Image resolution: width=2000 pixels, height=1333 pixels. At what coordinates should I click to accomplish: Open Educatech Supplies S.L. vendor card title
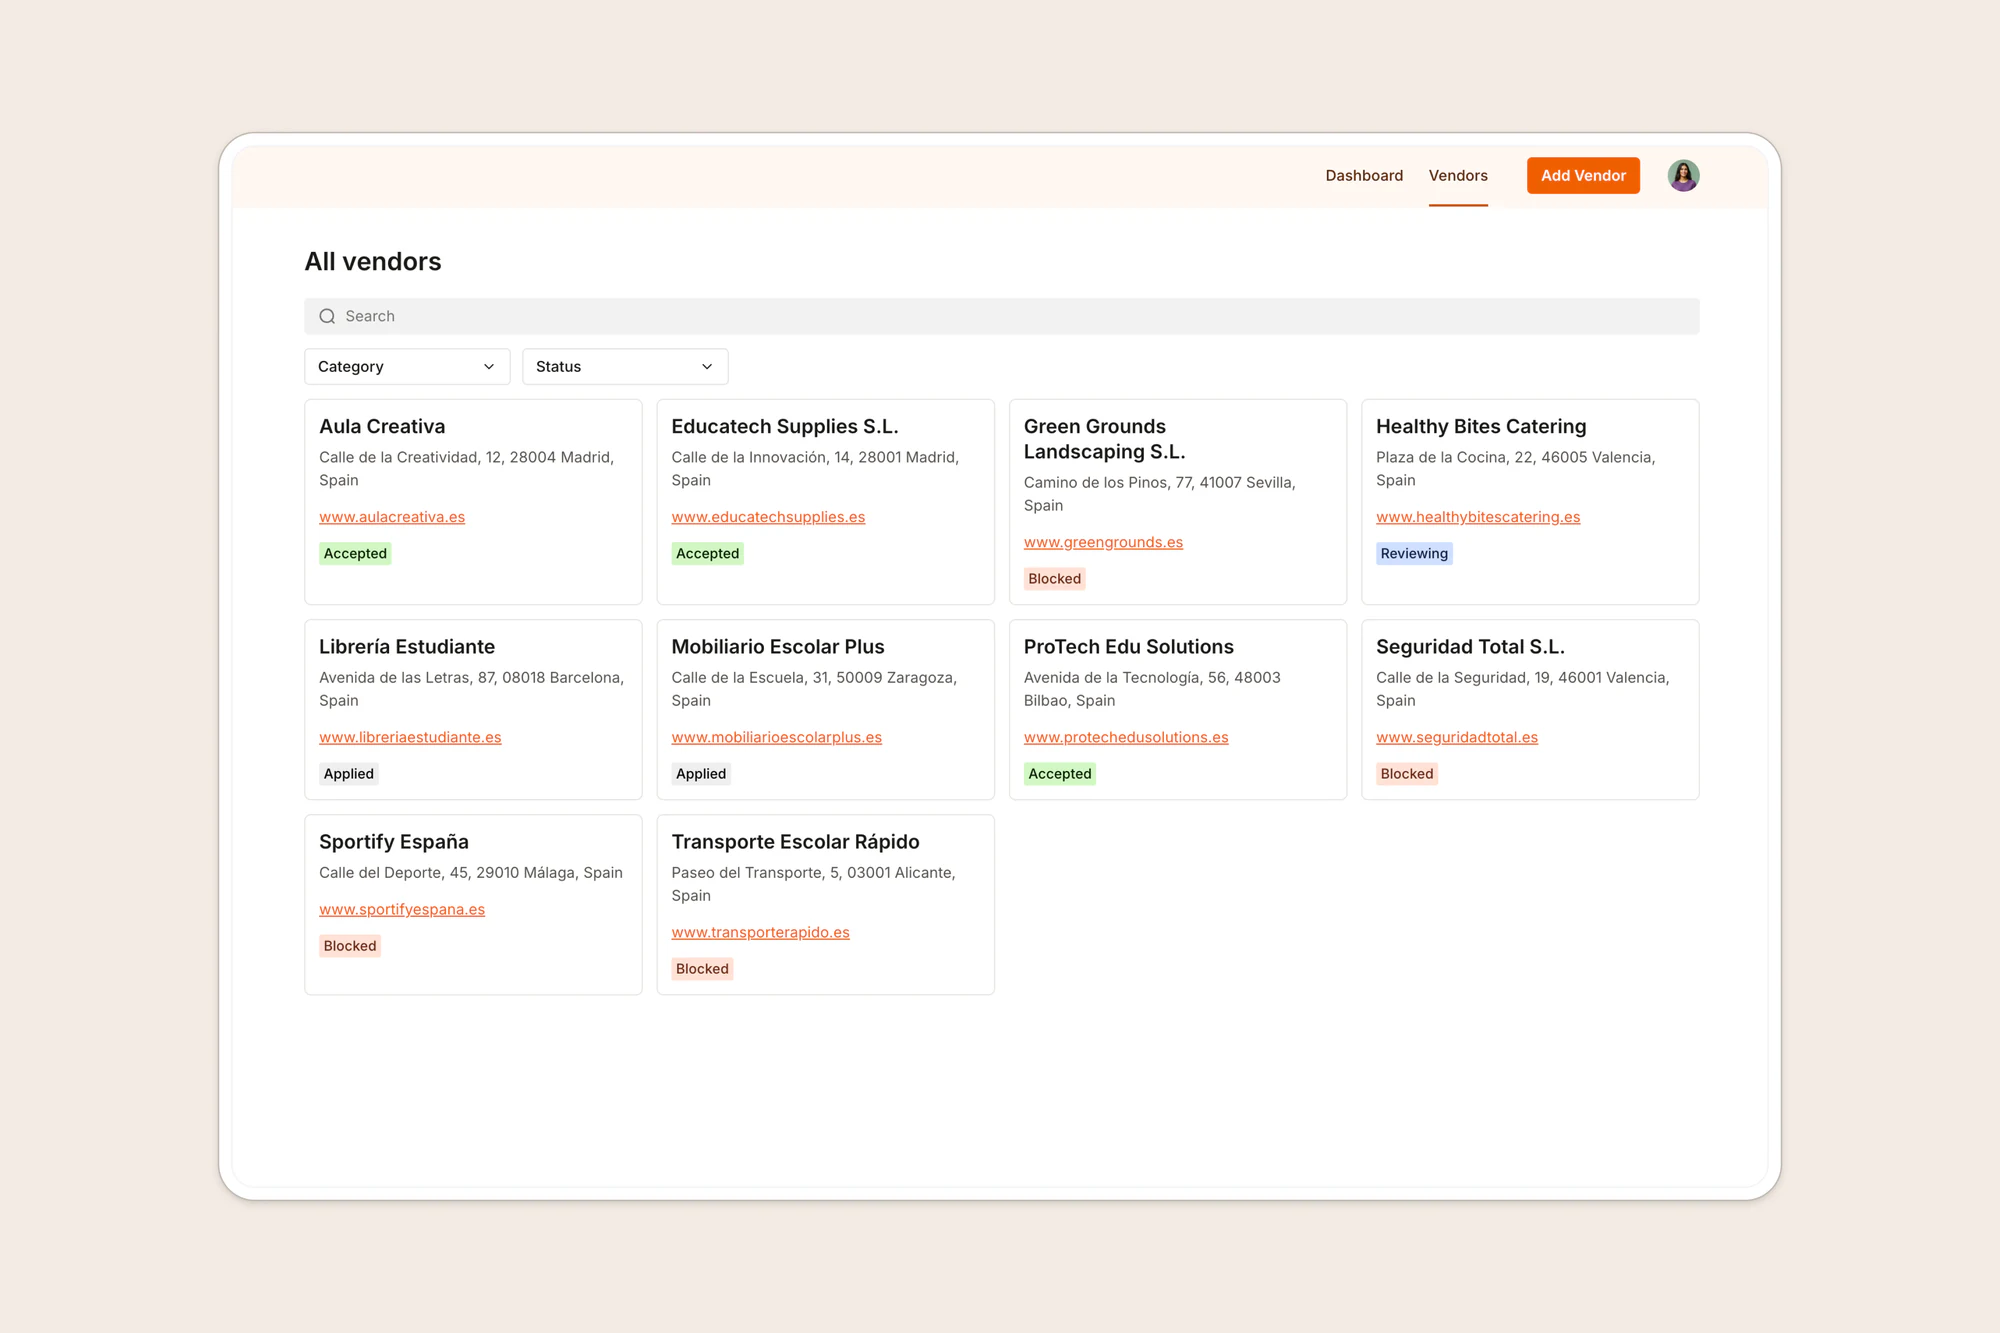tap(785, 426)
